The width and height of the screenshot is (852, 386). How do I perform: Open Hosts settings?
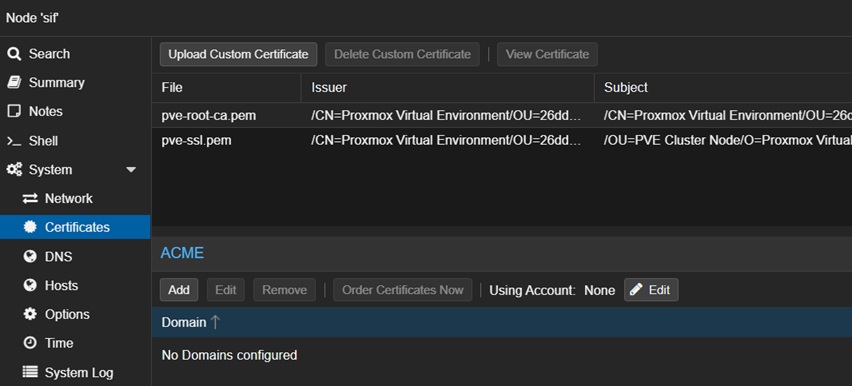(75, 285)
